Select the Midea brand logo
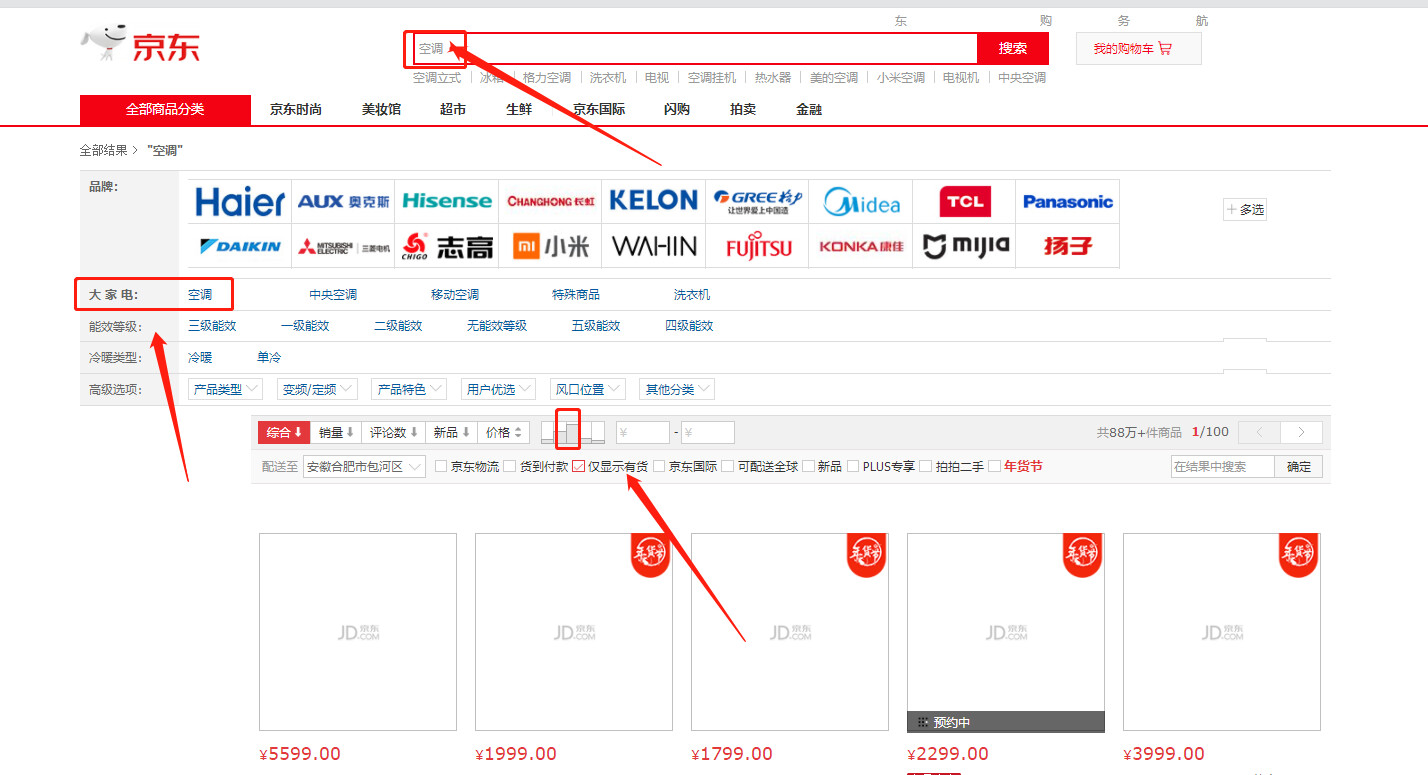 tap(861, 202)
